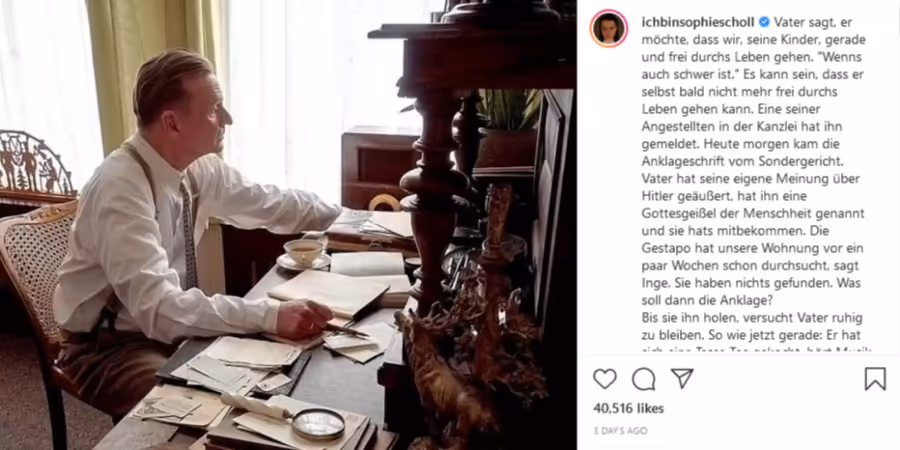This screenshot has width=900, height=450.
Task: Reveal the cut-off last caption line
Action: (x=757, y=349)
